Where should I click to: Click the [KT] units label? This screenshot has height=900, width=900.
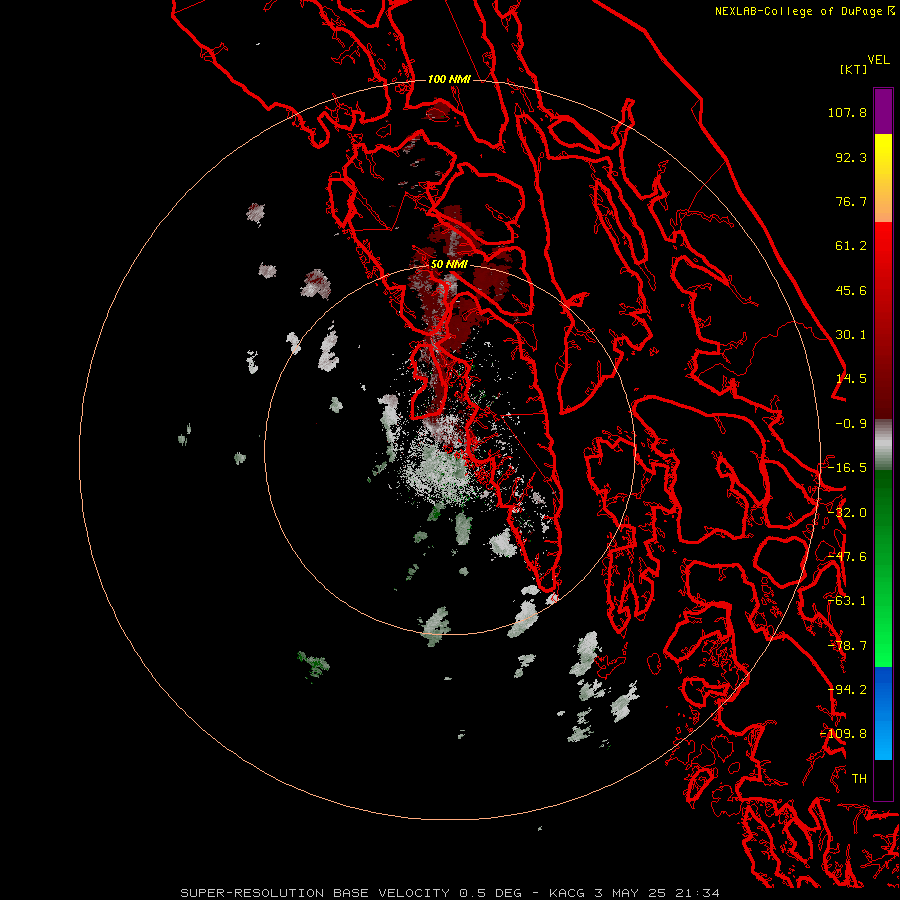[x=853, y=69]
